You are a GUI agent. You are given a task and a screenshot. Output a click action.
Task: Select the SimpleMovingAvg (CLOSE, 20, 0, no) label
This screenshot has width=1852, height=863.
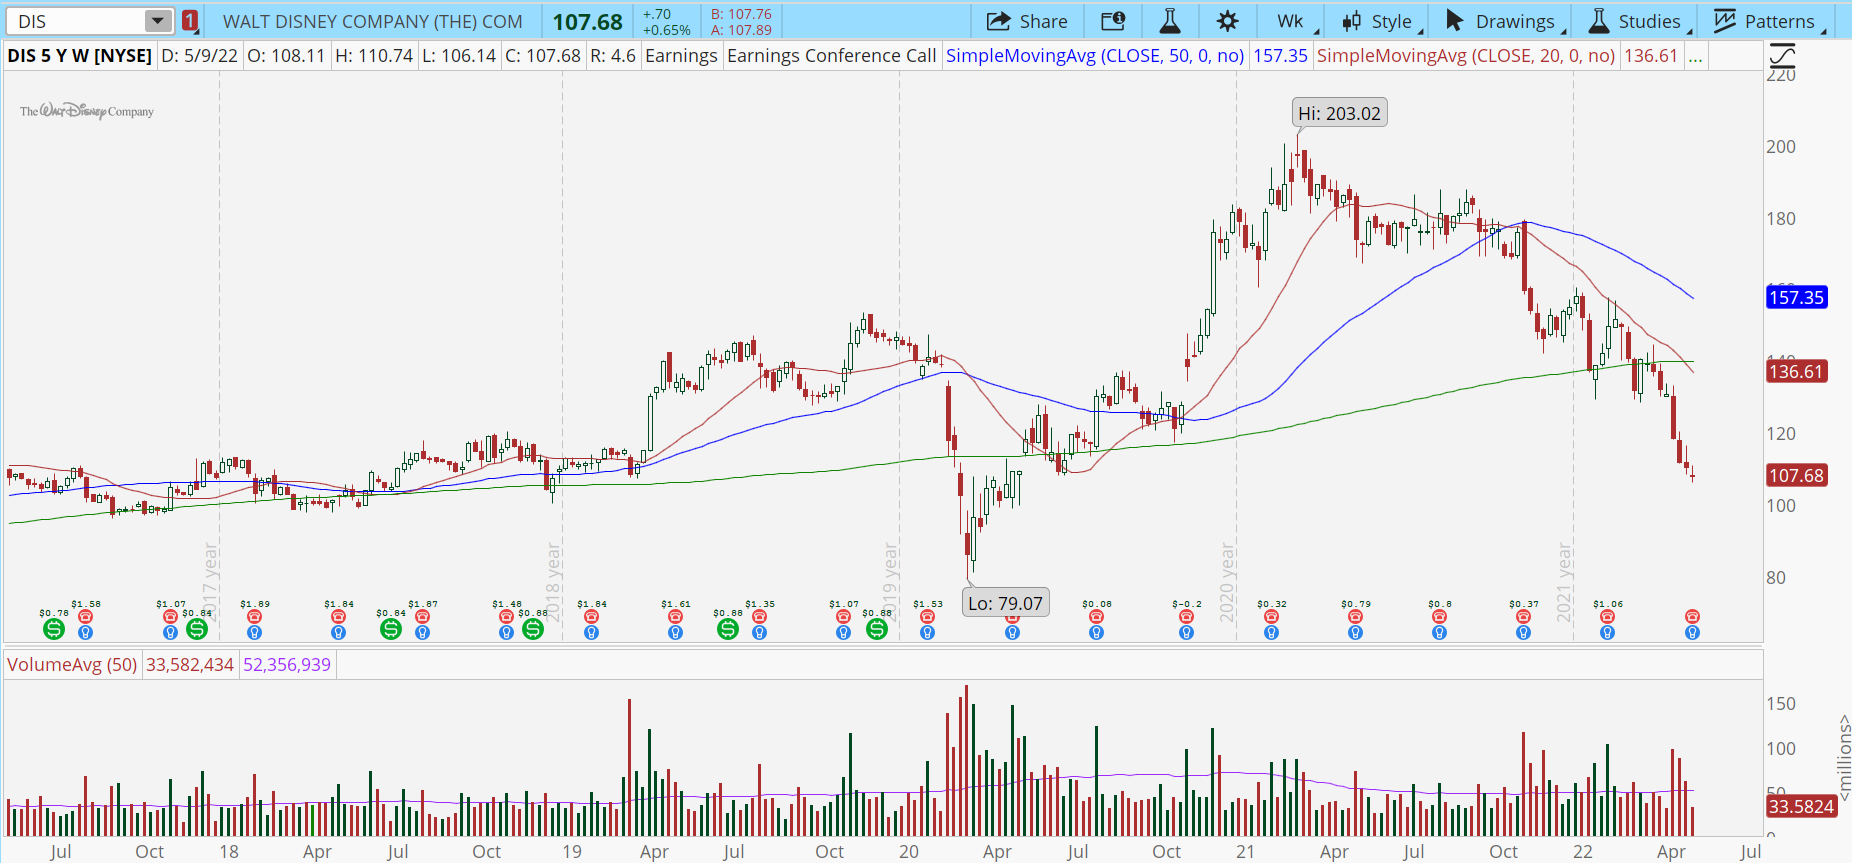click(1466, 56)
